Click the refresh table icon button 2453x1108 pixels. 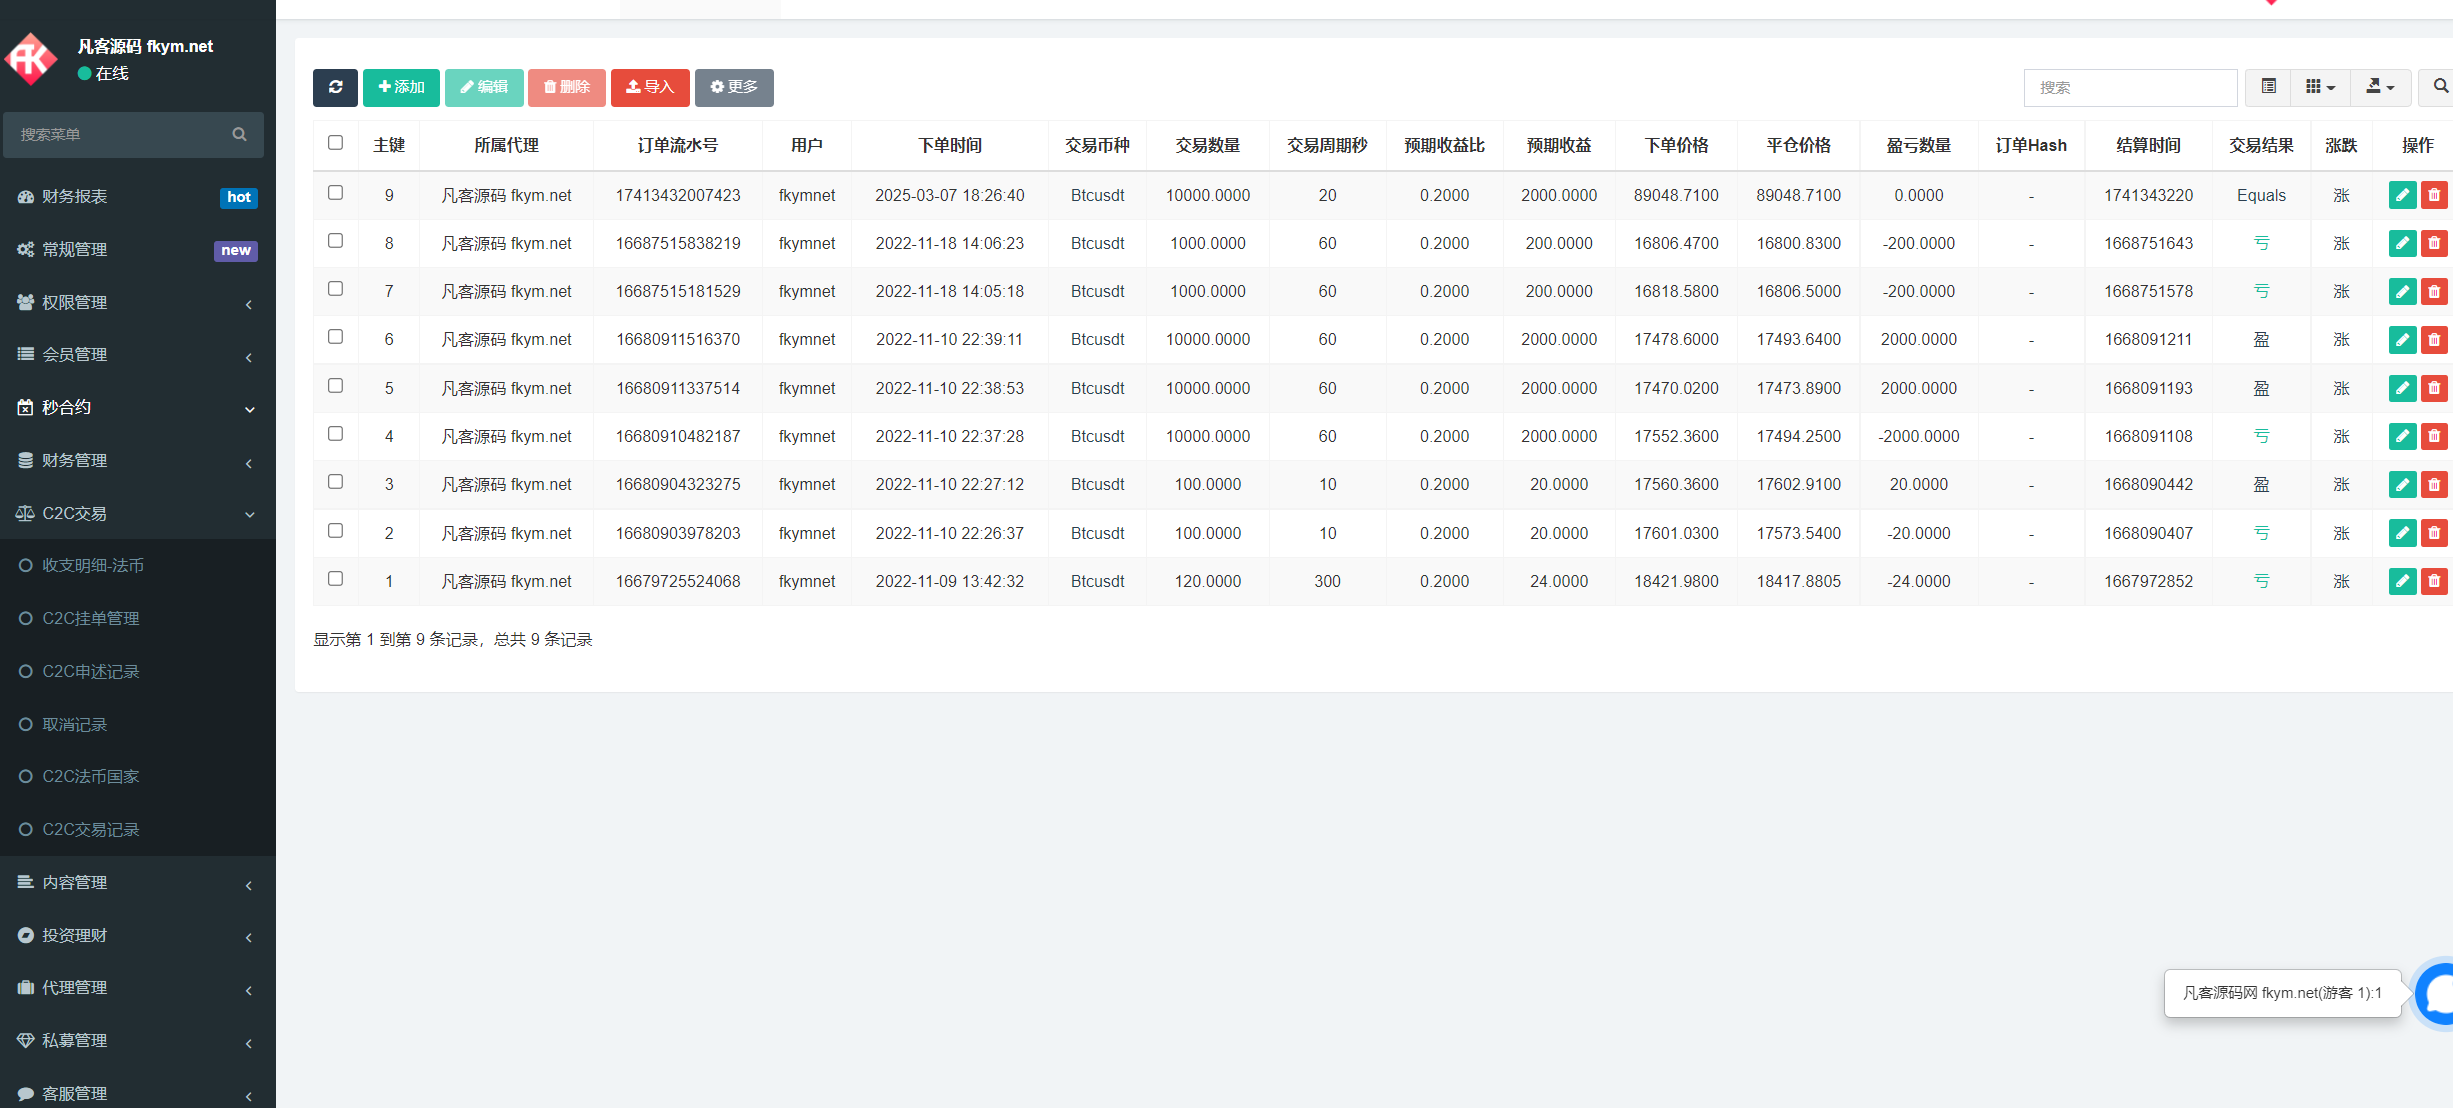tap(335, 87)
